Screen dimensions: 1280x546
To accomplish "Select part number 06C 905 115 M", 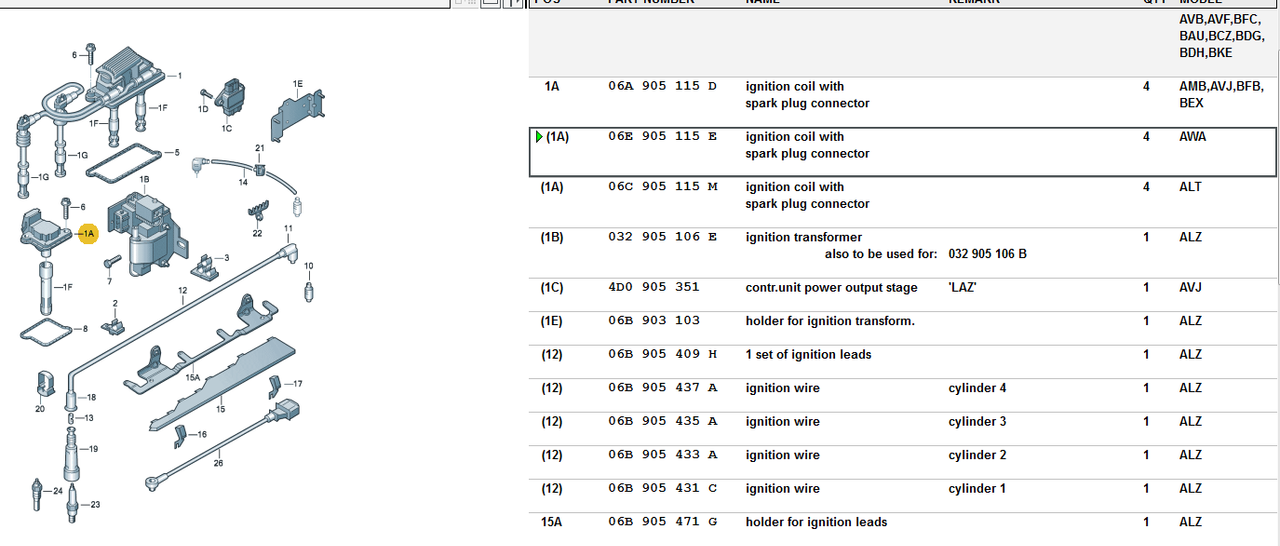I will pyautogui.click(x=662, y=187).
